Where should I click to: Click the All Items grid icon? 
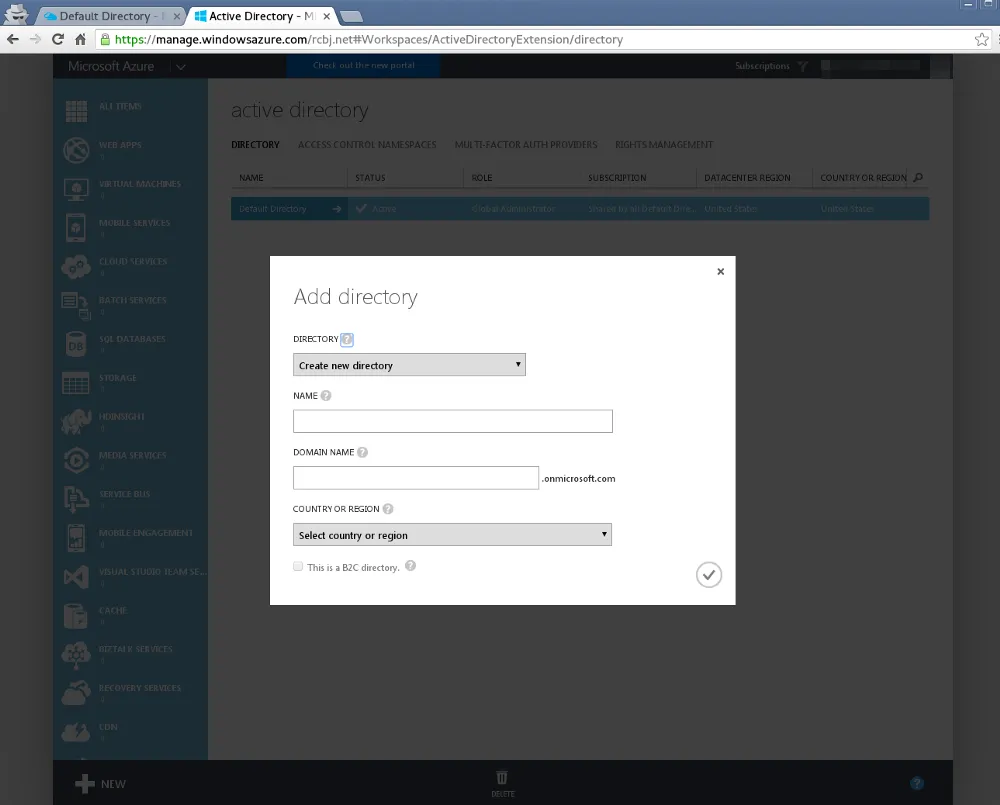77,111
